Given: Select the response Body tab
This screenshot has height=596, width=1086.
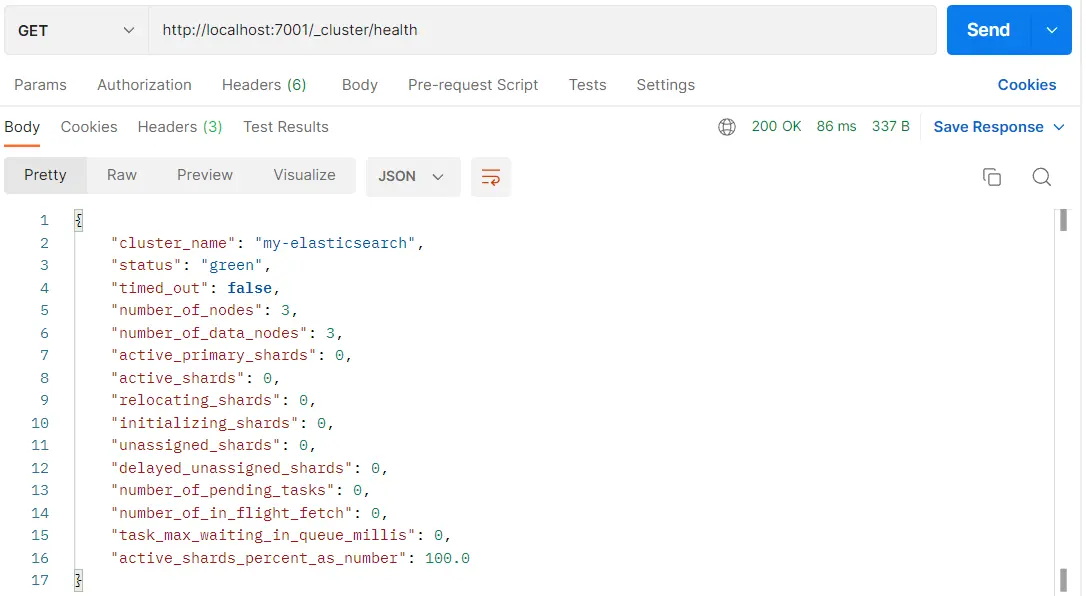Looking at the screenshot, I should point(22,127).
